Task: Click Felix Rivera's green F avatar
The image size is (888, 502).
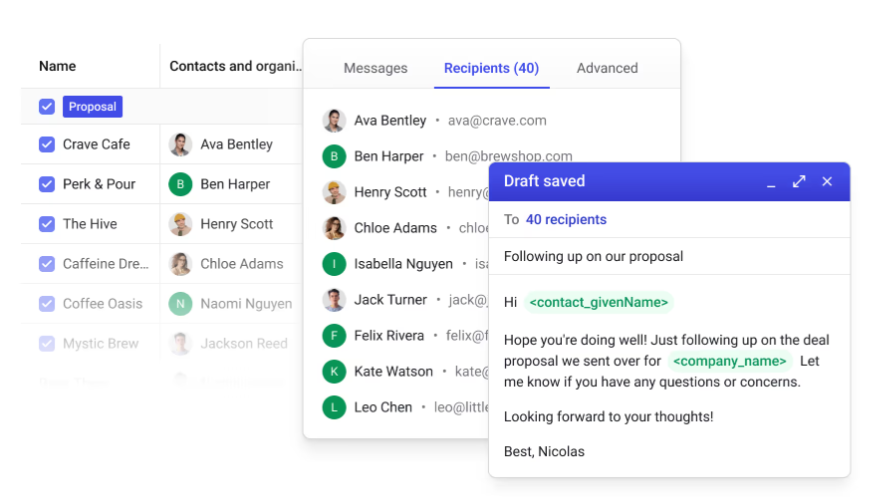Action: click(334, 335)
